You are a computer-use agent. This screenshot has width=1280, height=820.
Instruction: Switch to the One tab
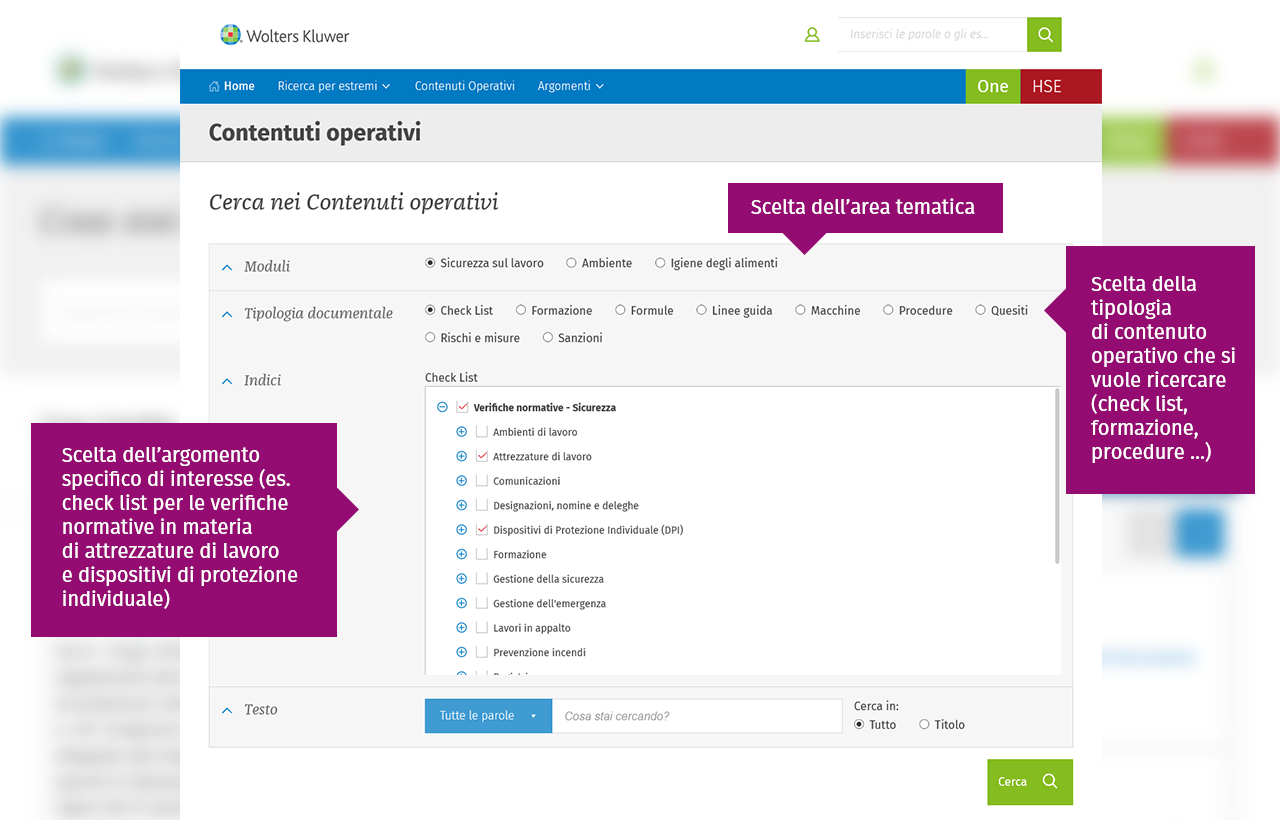pos(993,86)
